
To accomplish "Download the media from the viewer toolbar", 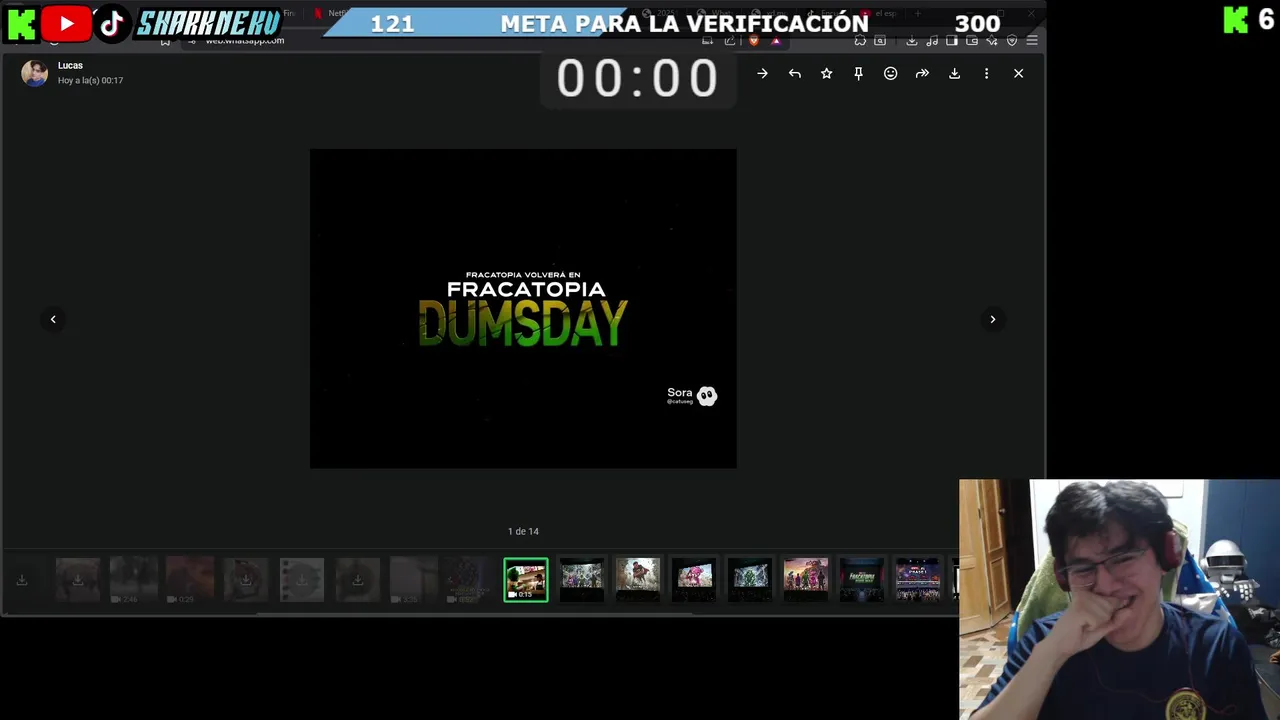I will [954, 73].
